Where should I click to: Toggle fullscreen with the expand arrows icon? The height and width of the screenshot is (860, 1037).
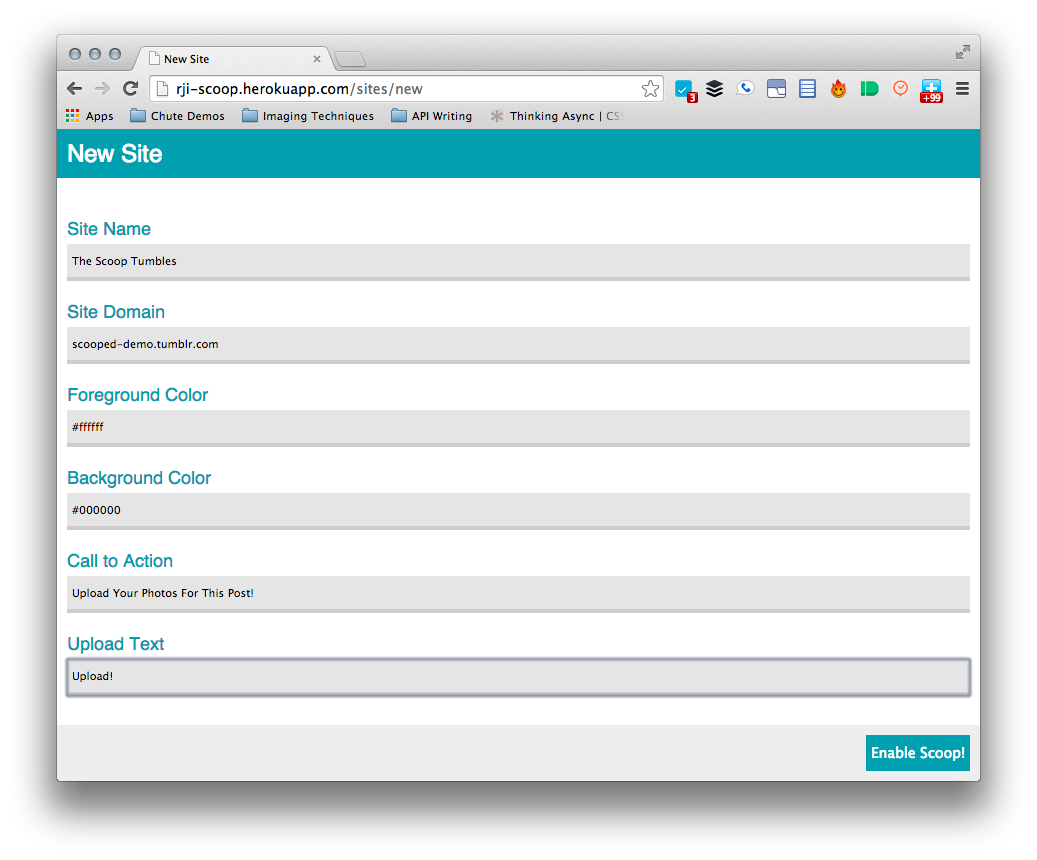pyautogui.click(x=962, y=52)
